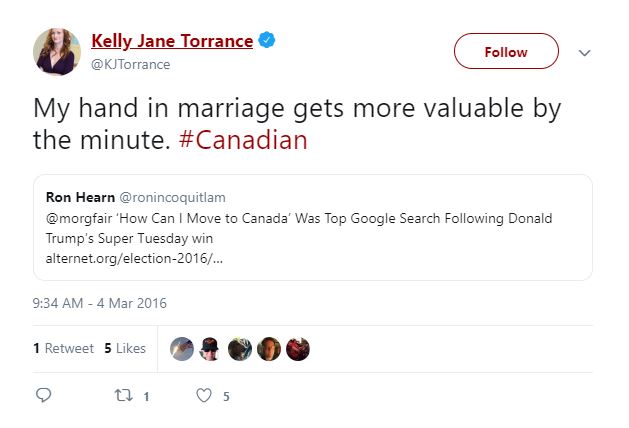Click the blue verified badge icon
The height and width of the screenshot is (428, 629).
(267, 41)
